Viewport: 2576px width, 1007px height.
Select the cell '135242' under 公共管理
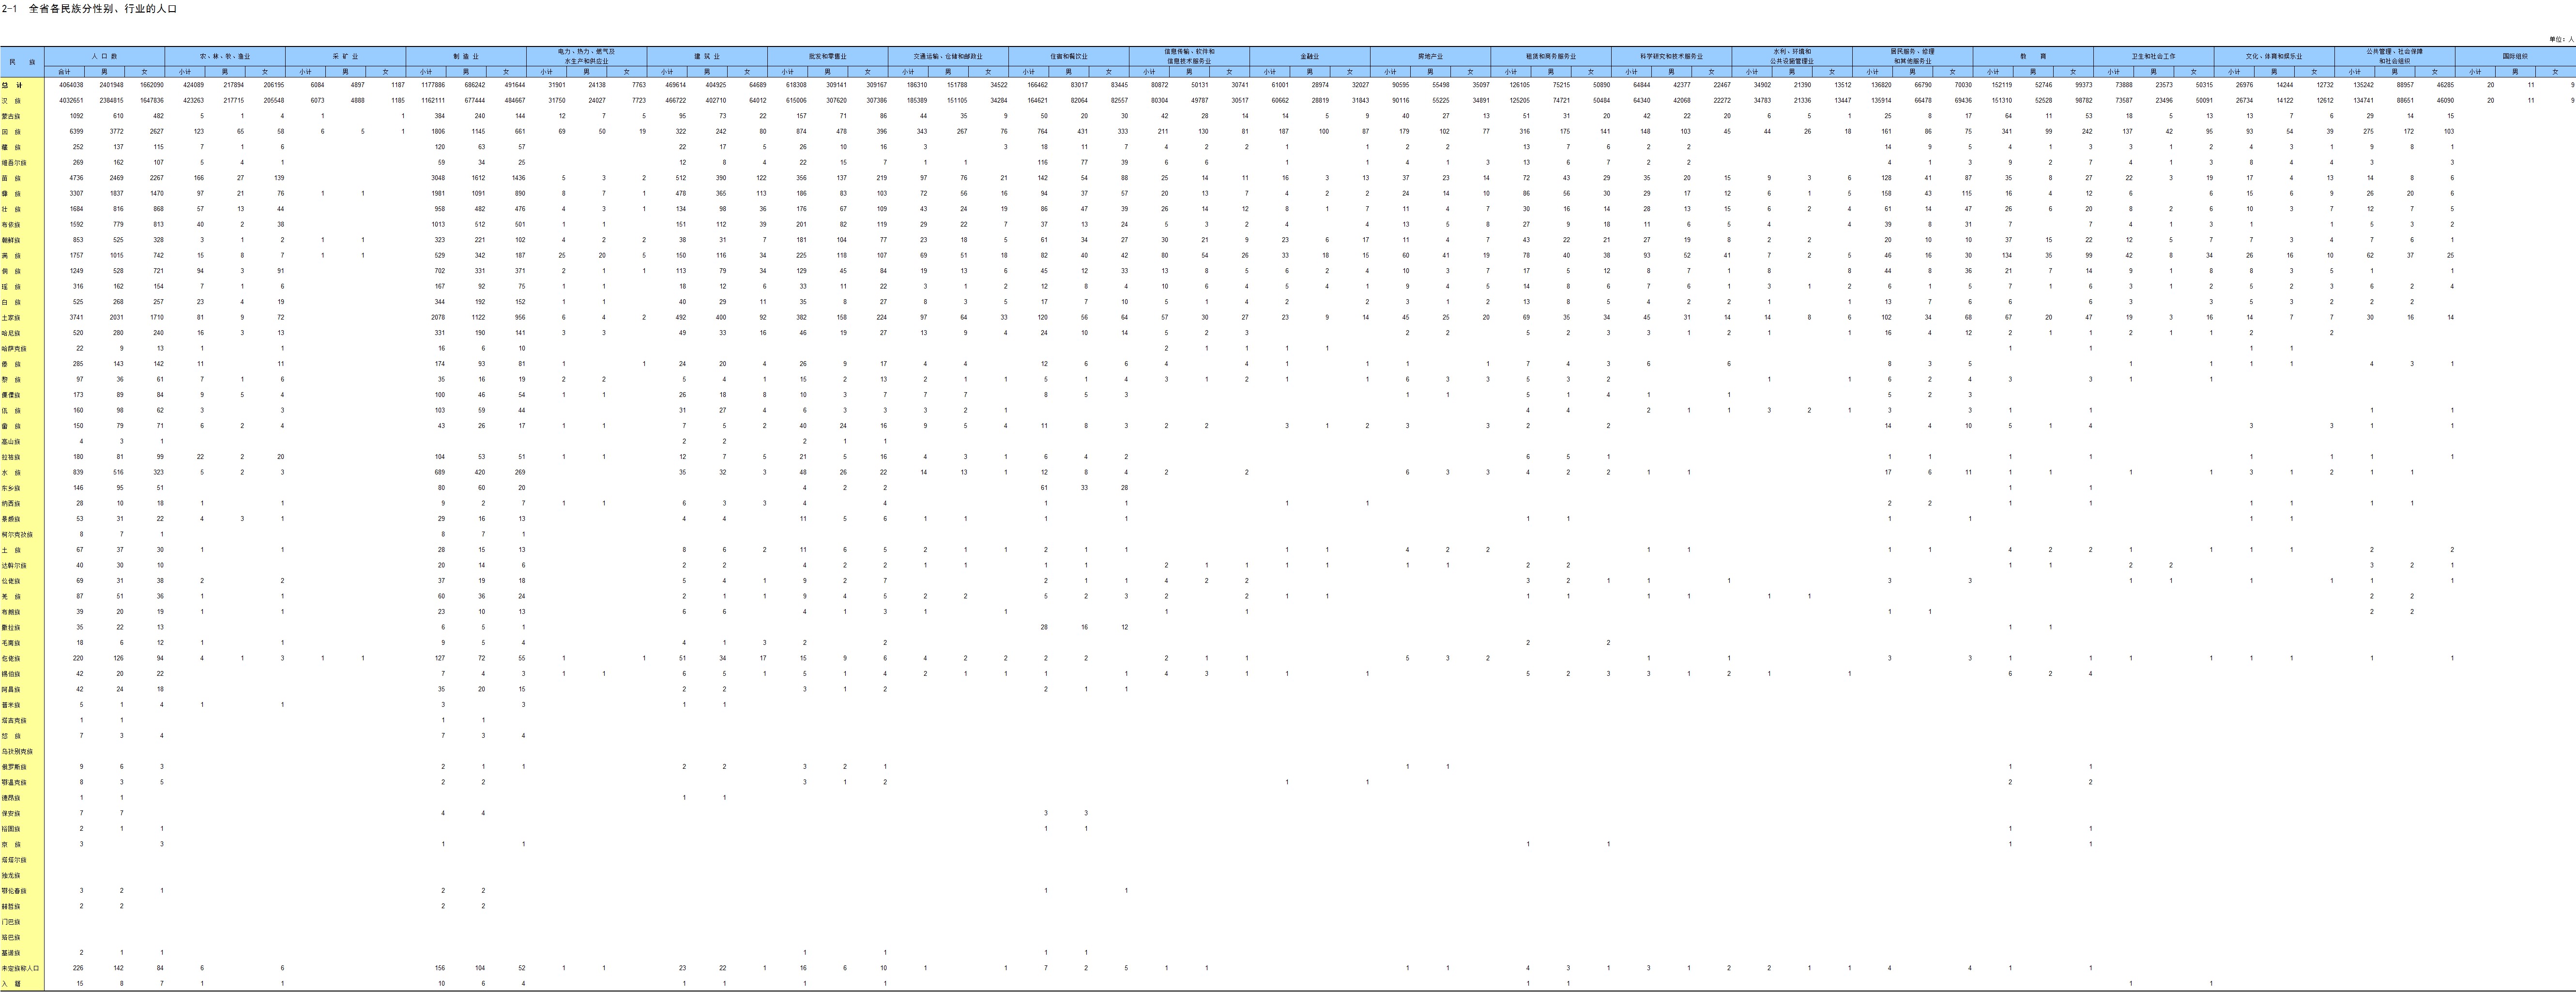pyautogui.click(x=2363, y=85)
